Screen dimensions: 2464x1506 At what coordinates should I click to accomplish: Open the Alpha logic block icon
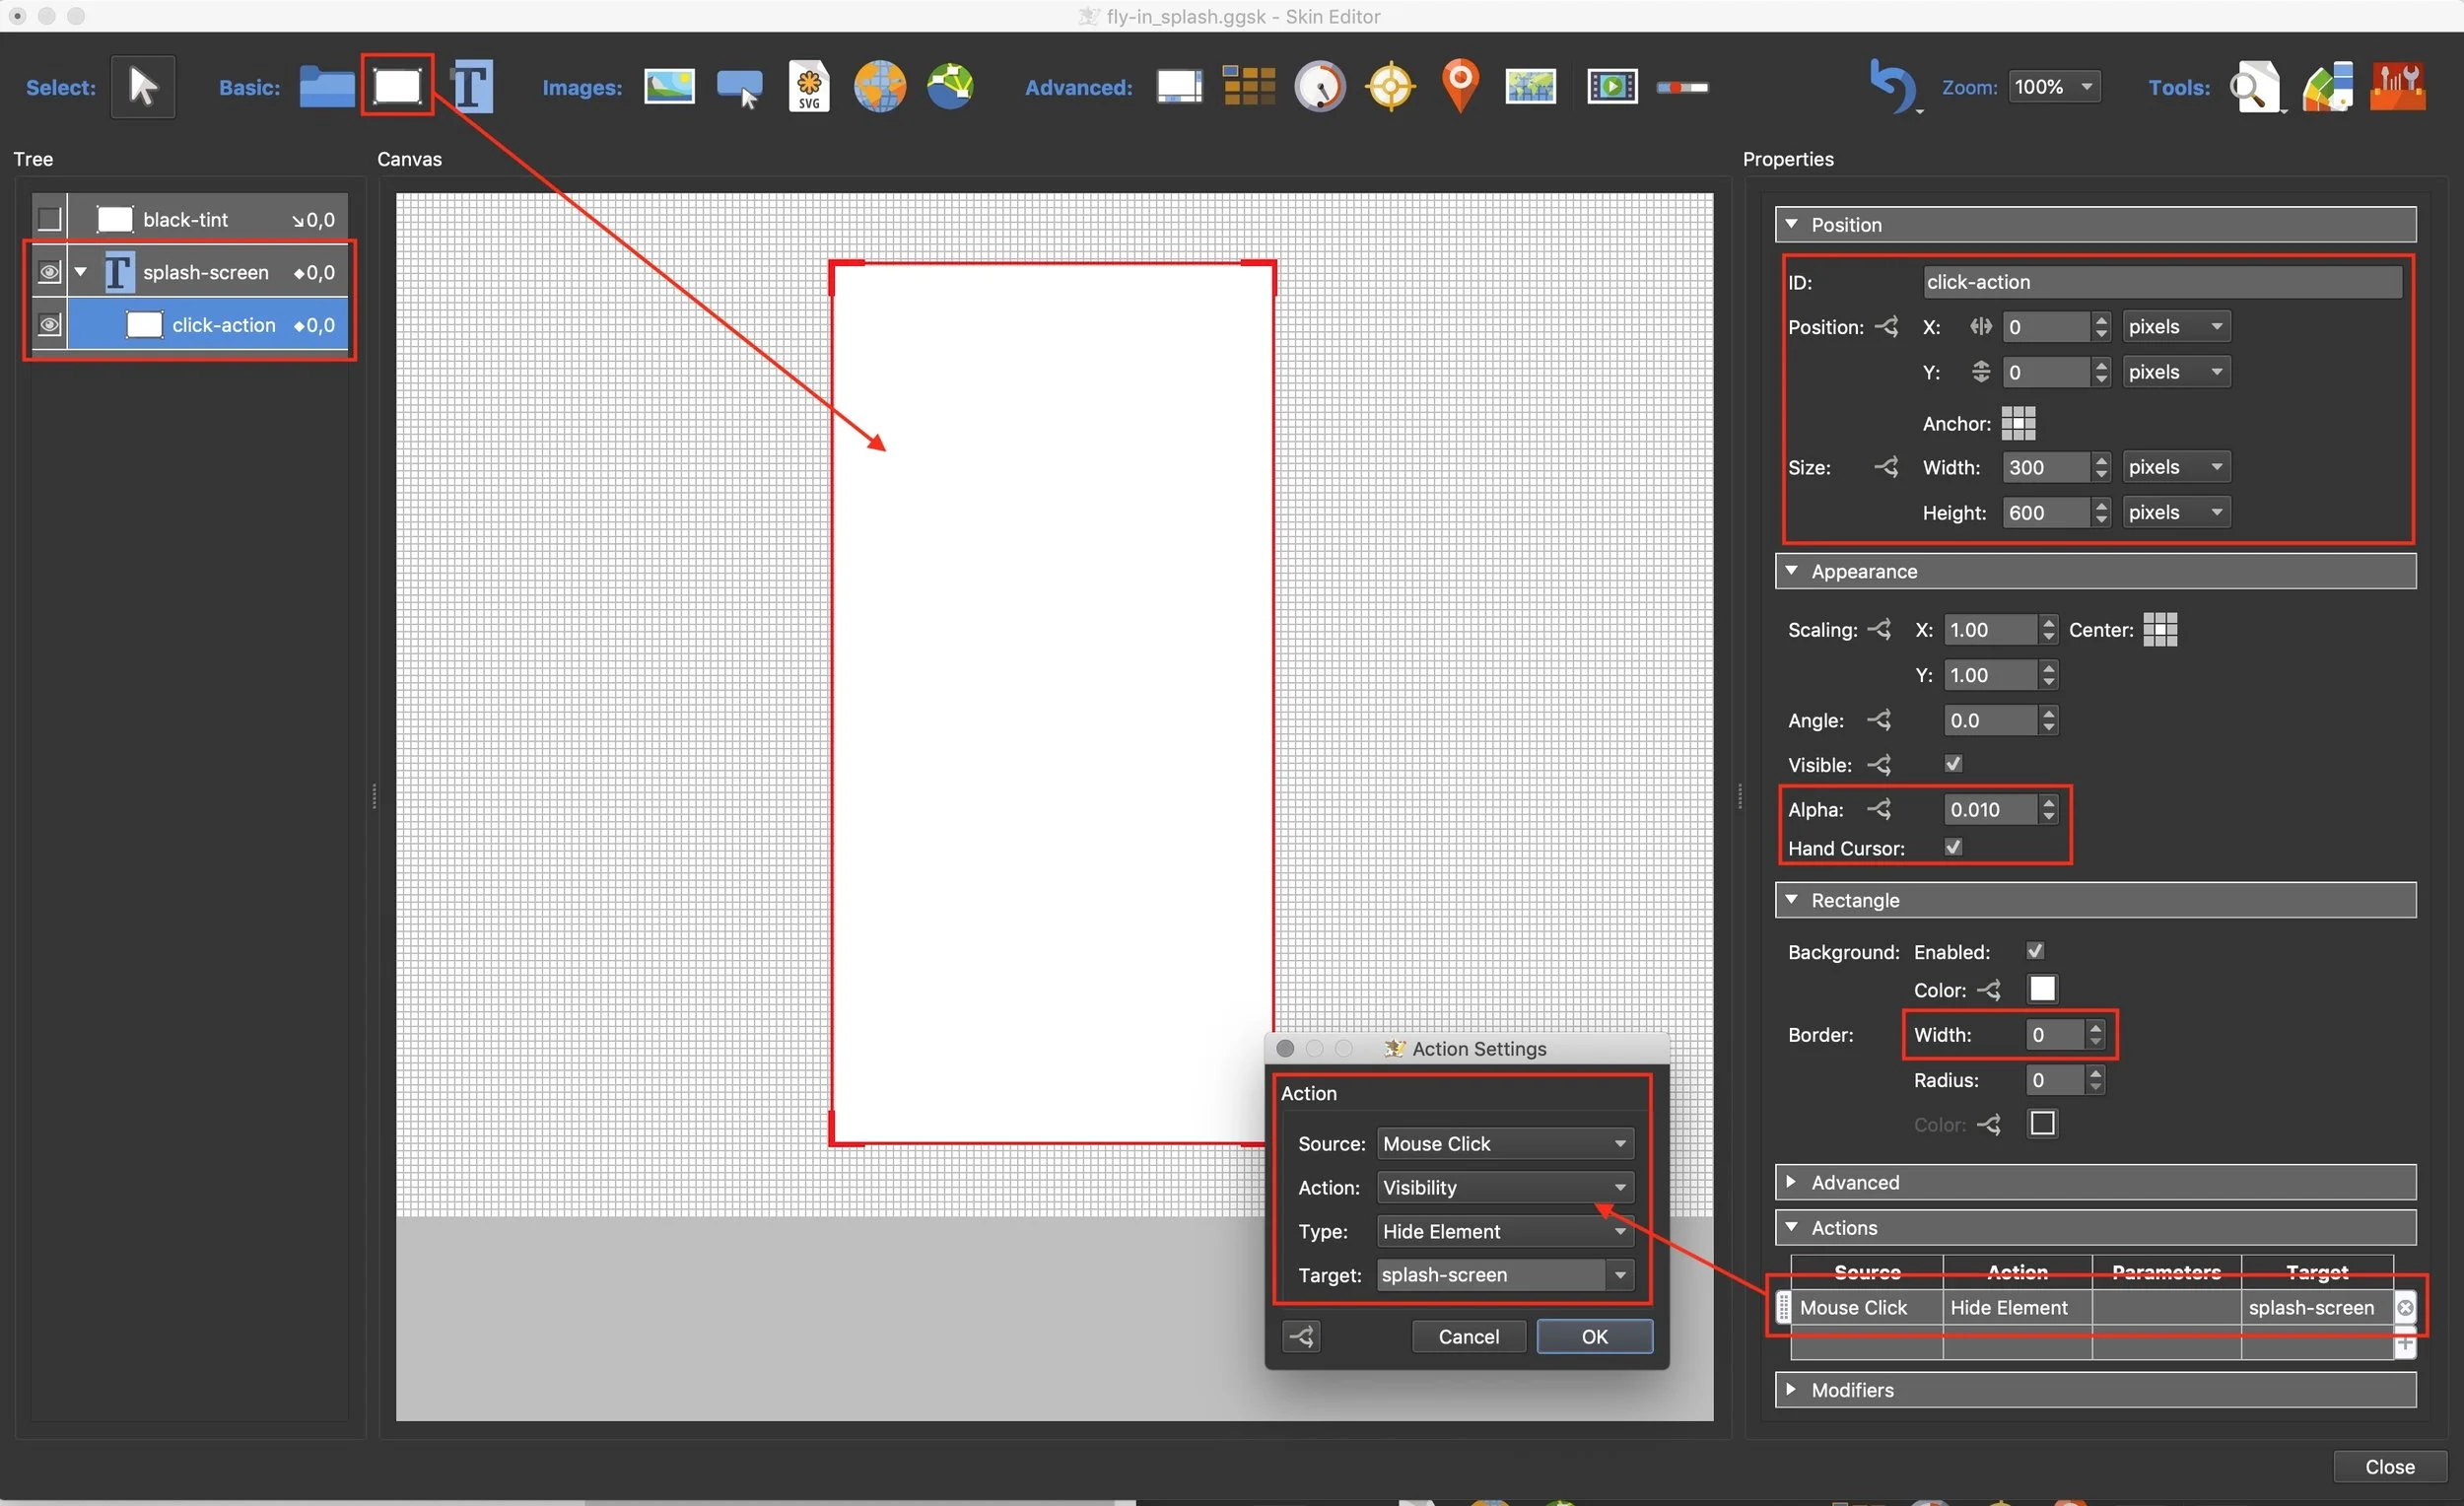tap(1880, 809)
